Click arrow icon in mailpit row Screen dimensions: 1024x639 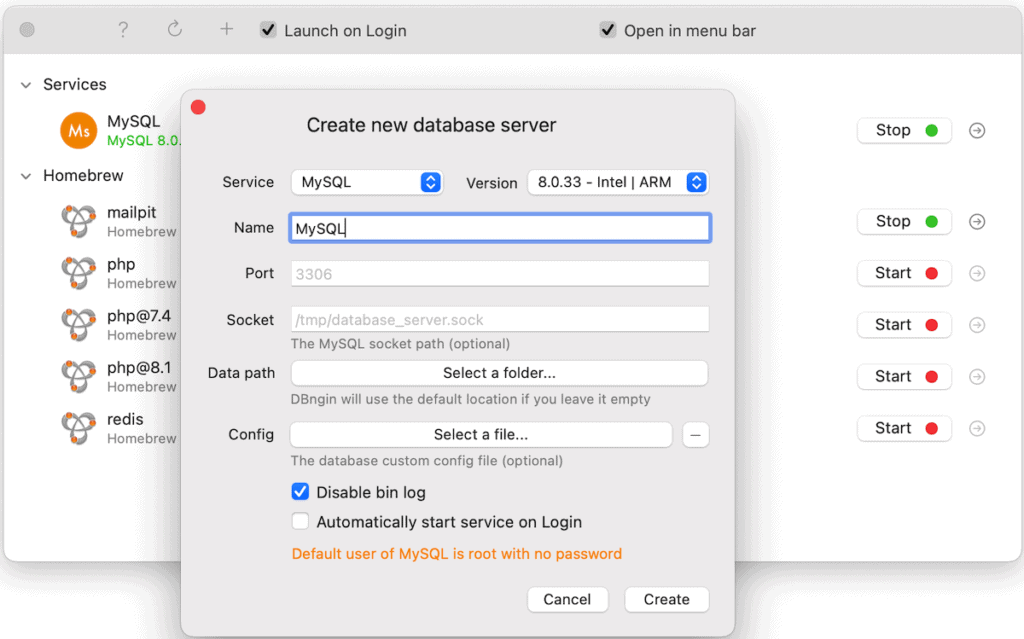click(x=978, y=222)
